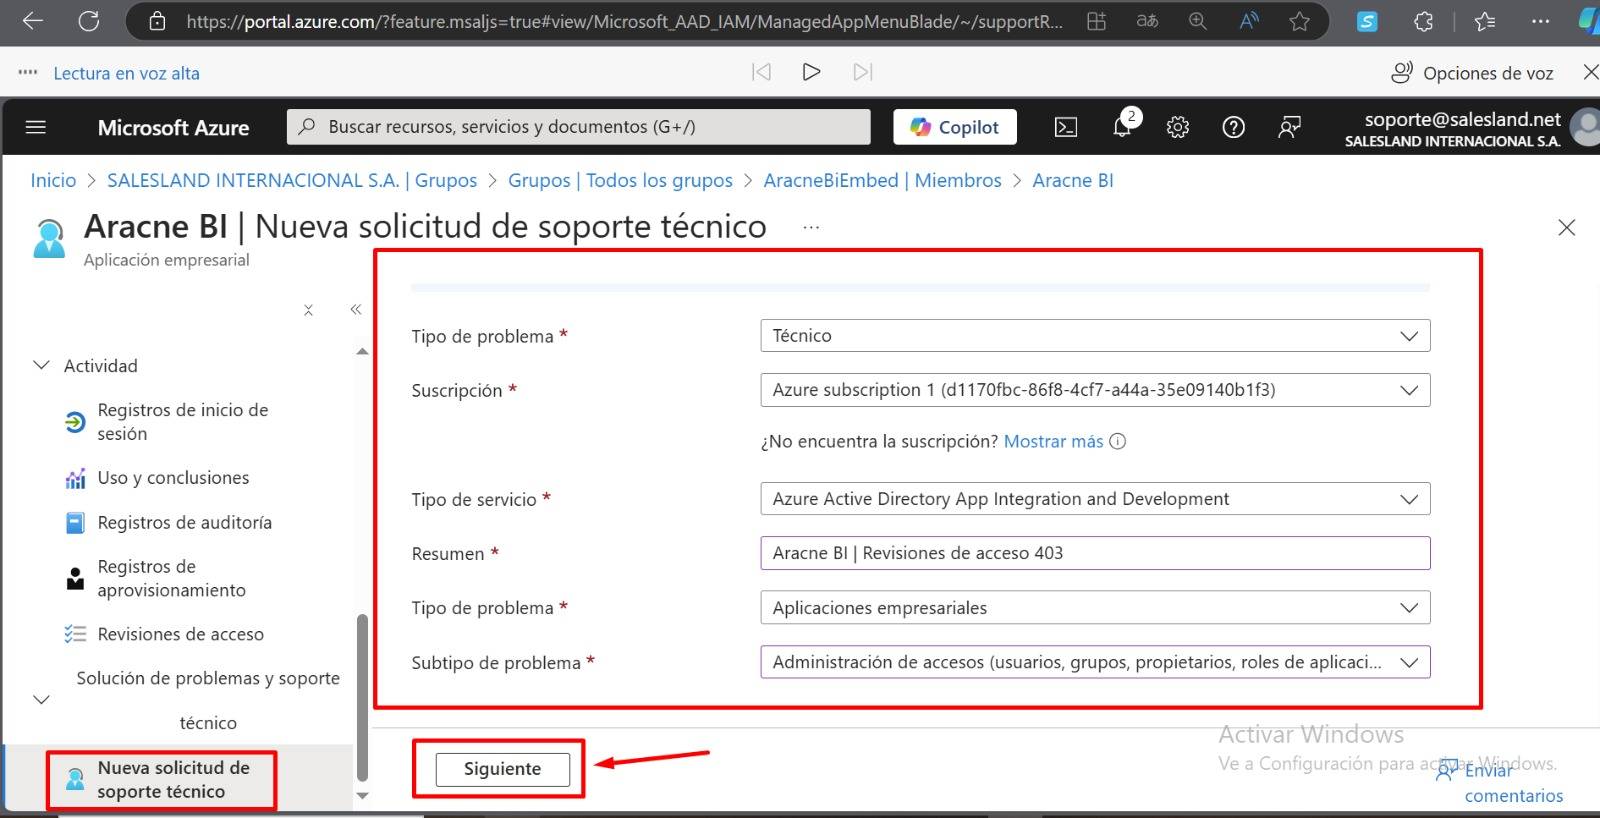Image resolution: width=1600 pixels, height=818 pixels.
Task: Skip to next paragraph in read aloud
Action: coord(863,72)
